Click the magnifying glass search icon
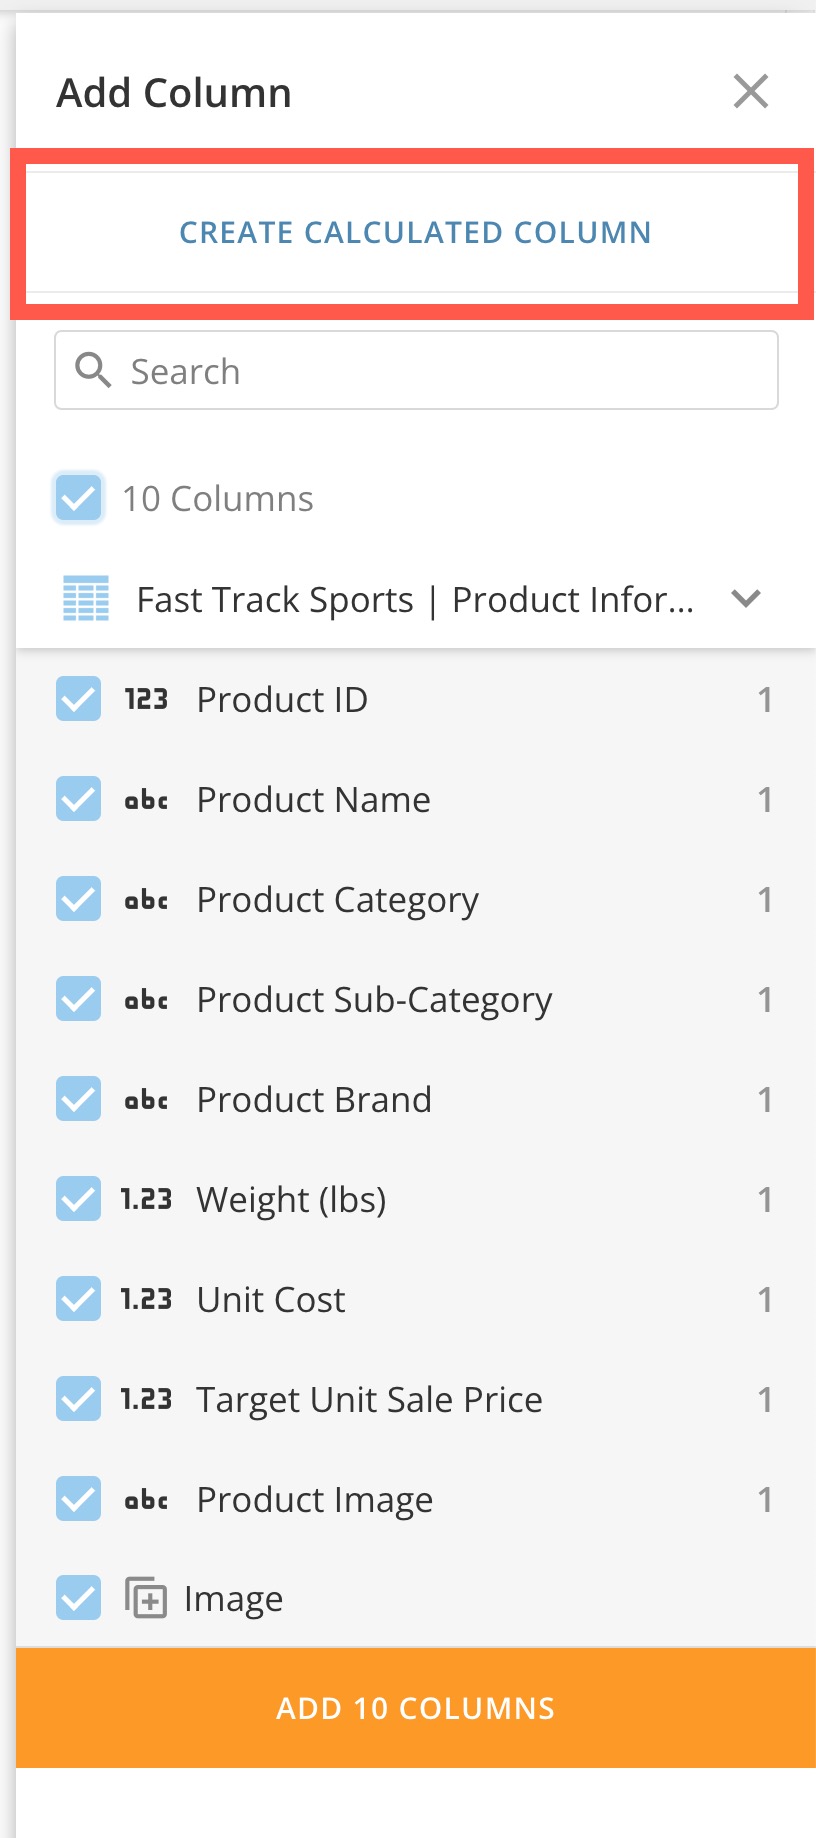 click(93, 371)
